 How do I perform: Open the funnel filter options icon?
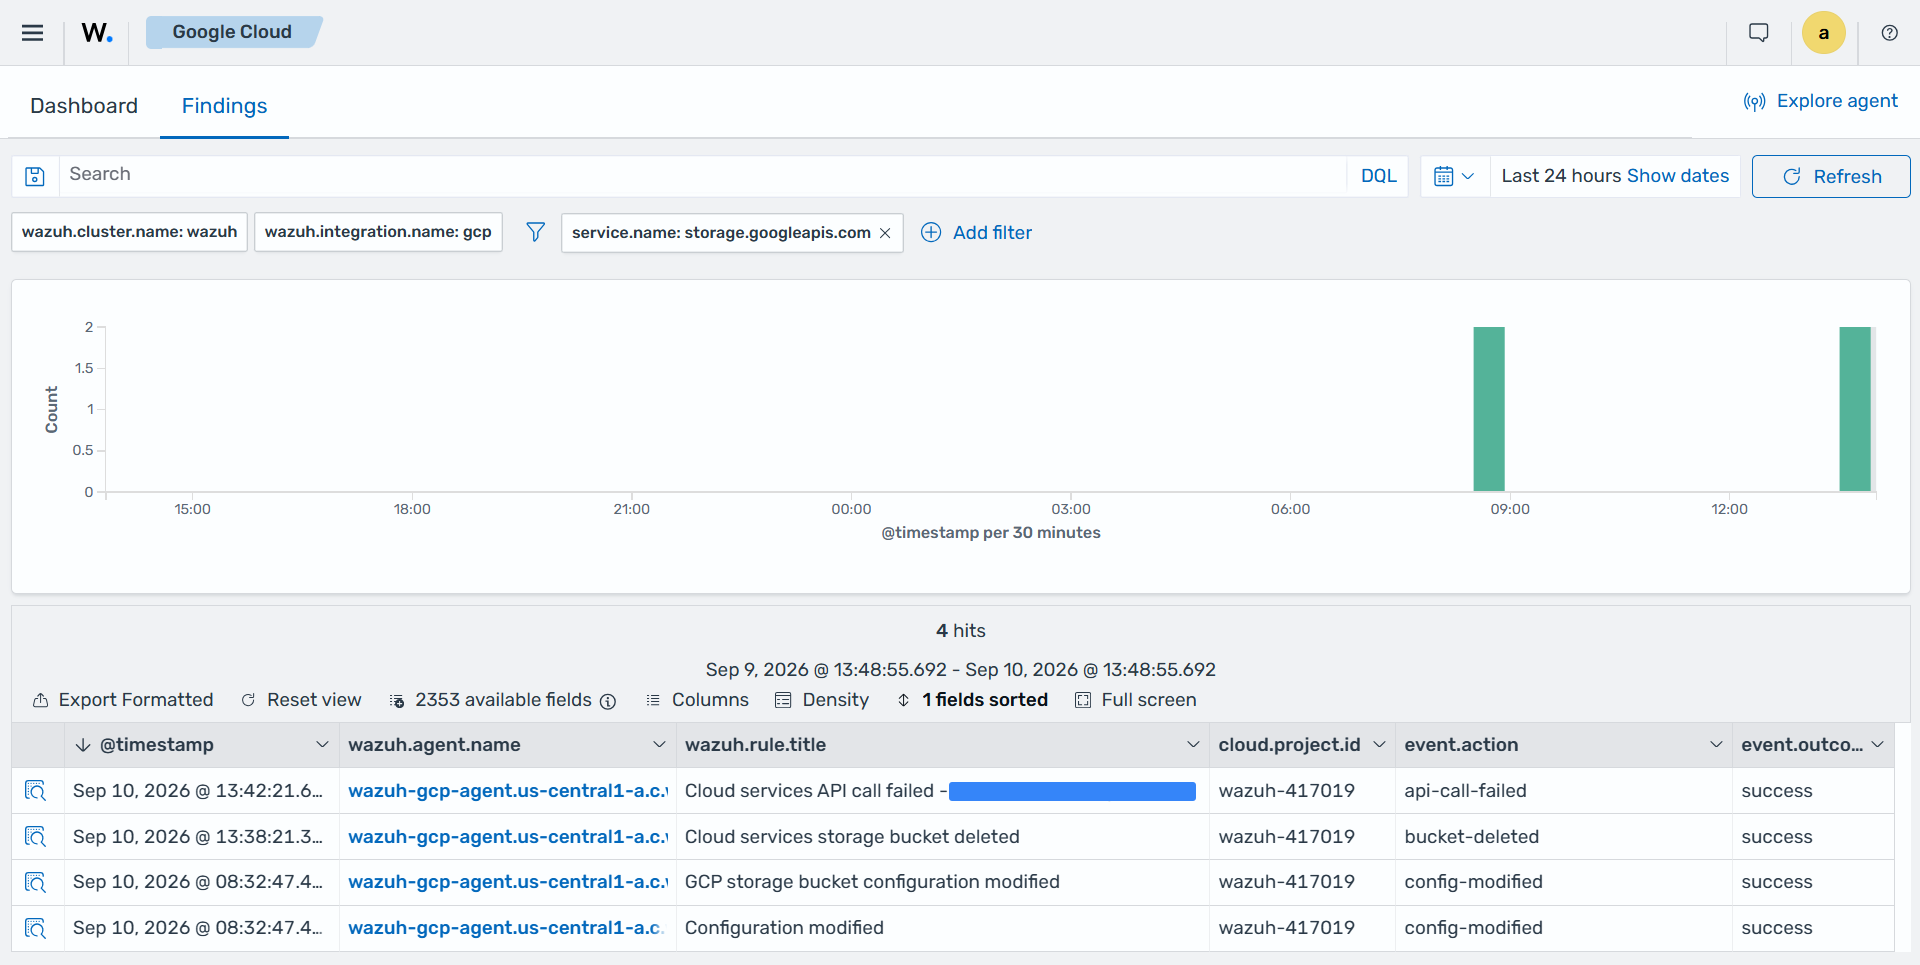(x=536, y=232)
